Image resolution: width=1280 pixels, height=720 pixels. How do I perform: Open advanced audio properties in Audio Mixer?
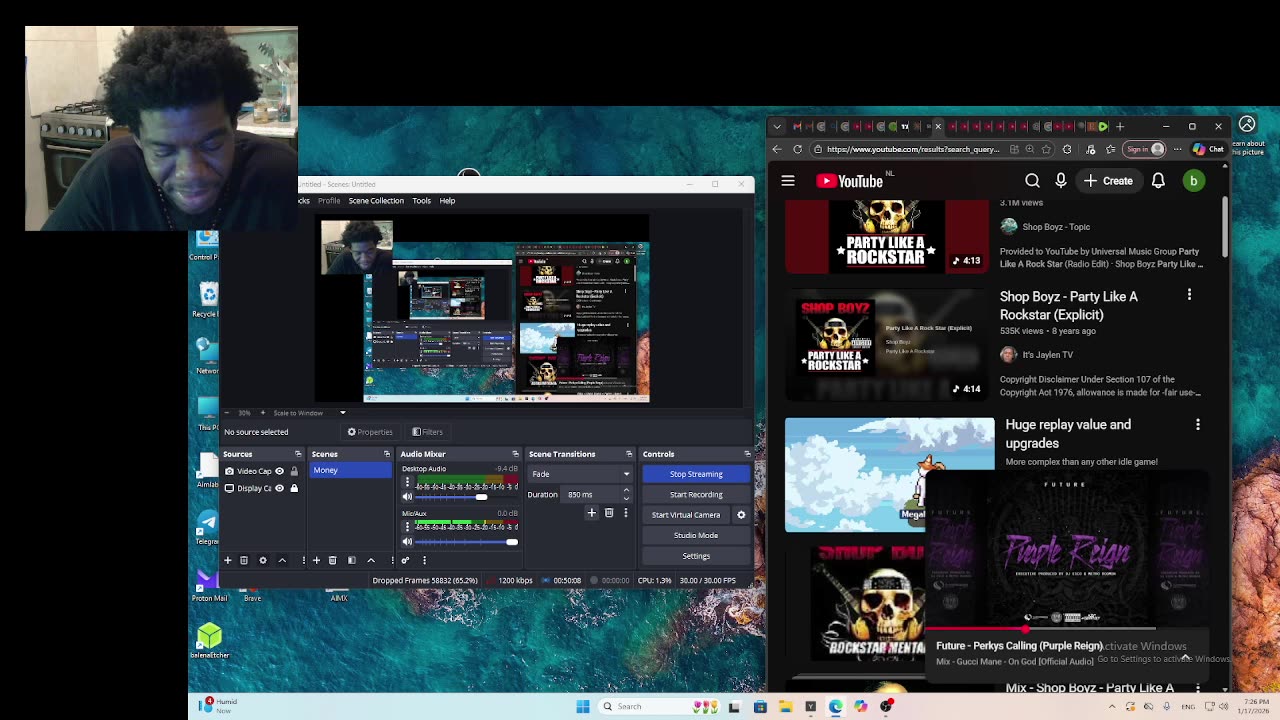(405, 560)
